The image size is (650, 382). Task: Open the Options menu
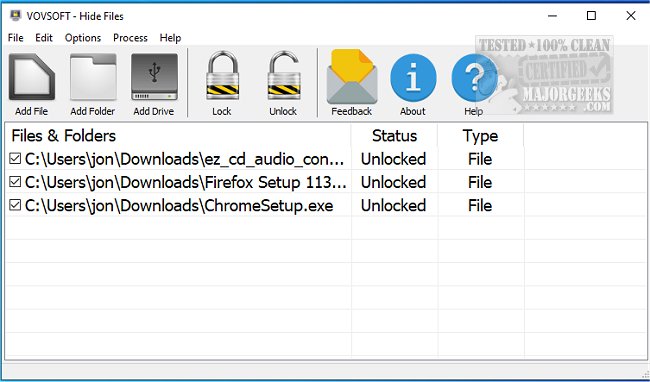click(83, 38)
